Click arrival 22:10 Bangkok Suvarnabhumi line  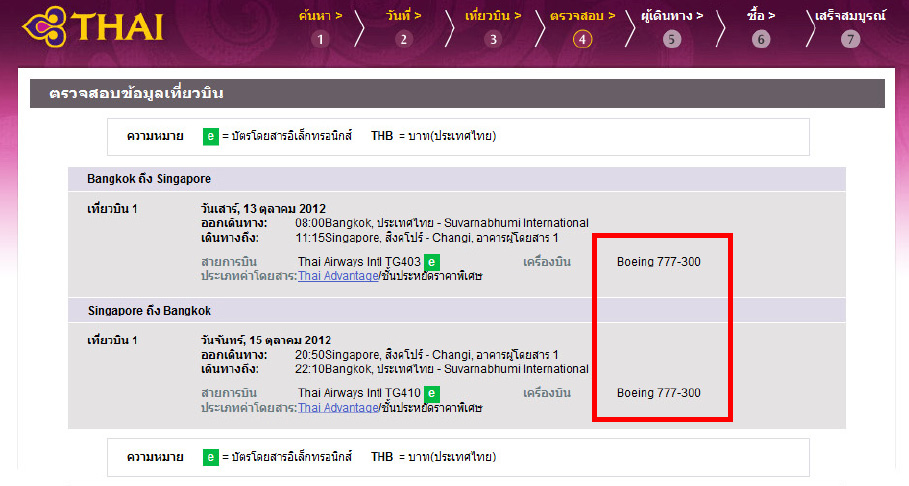442,369
